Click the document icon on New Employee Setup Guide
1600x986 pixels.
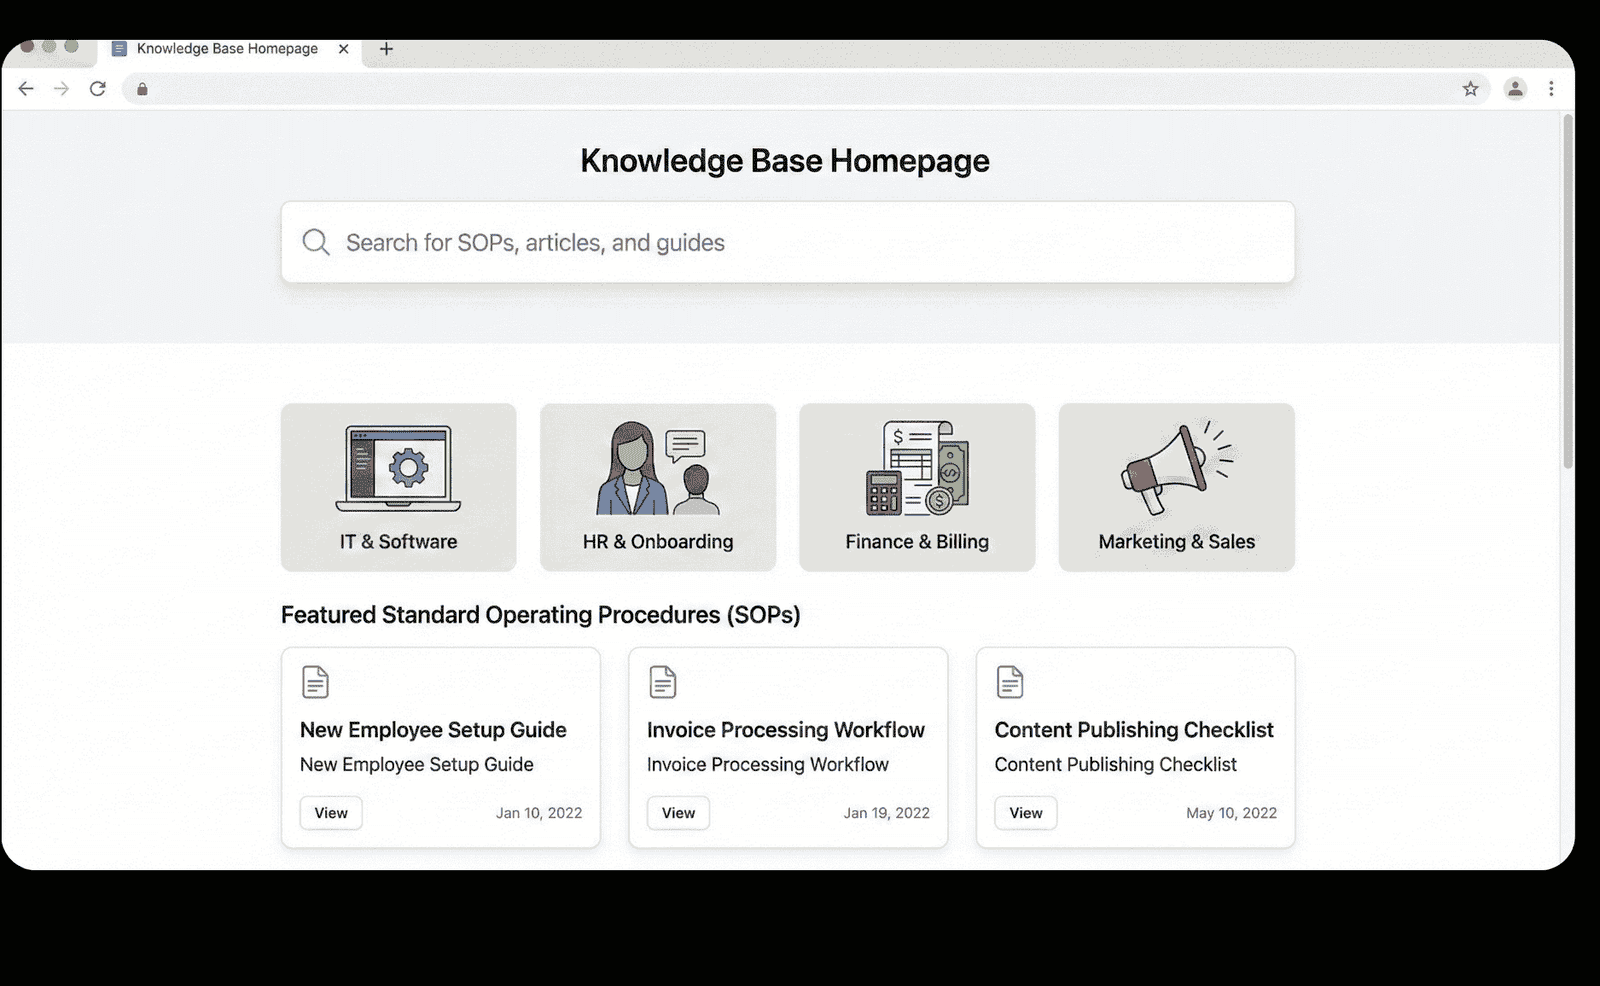coord(314,681)
